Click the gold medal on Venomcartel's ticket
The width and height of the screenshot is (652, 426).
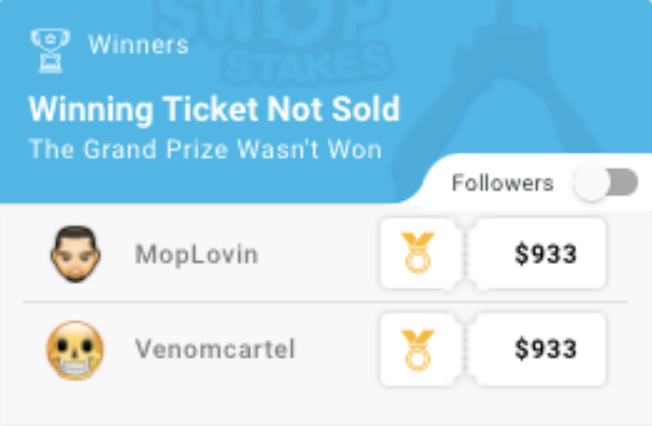pyautogui.click(x=418, y=349)
